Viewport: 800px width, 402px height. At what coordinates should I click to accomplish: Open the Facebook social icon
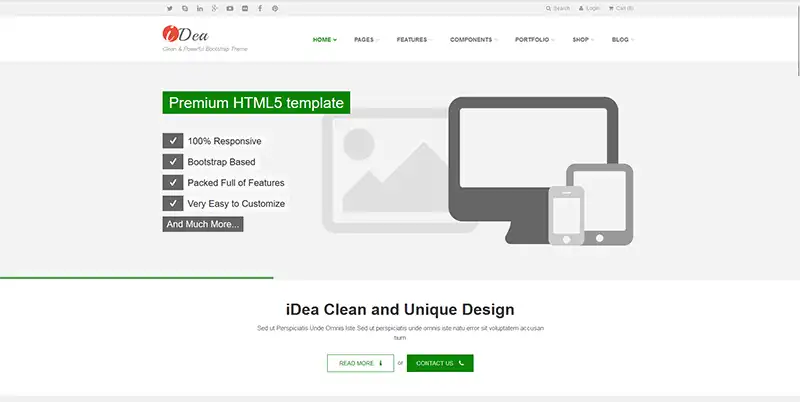click(260, 8)
